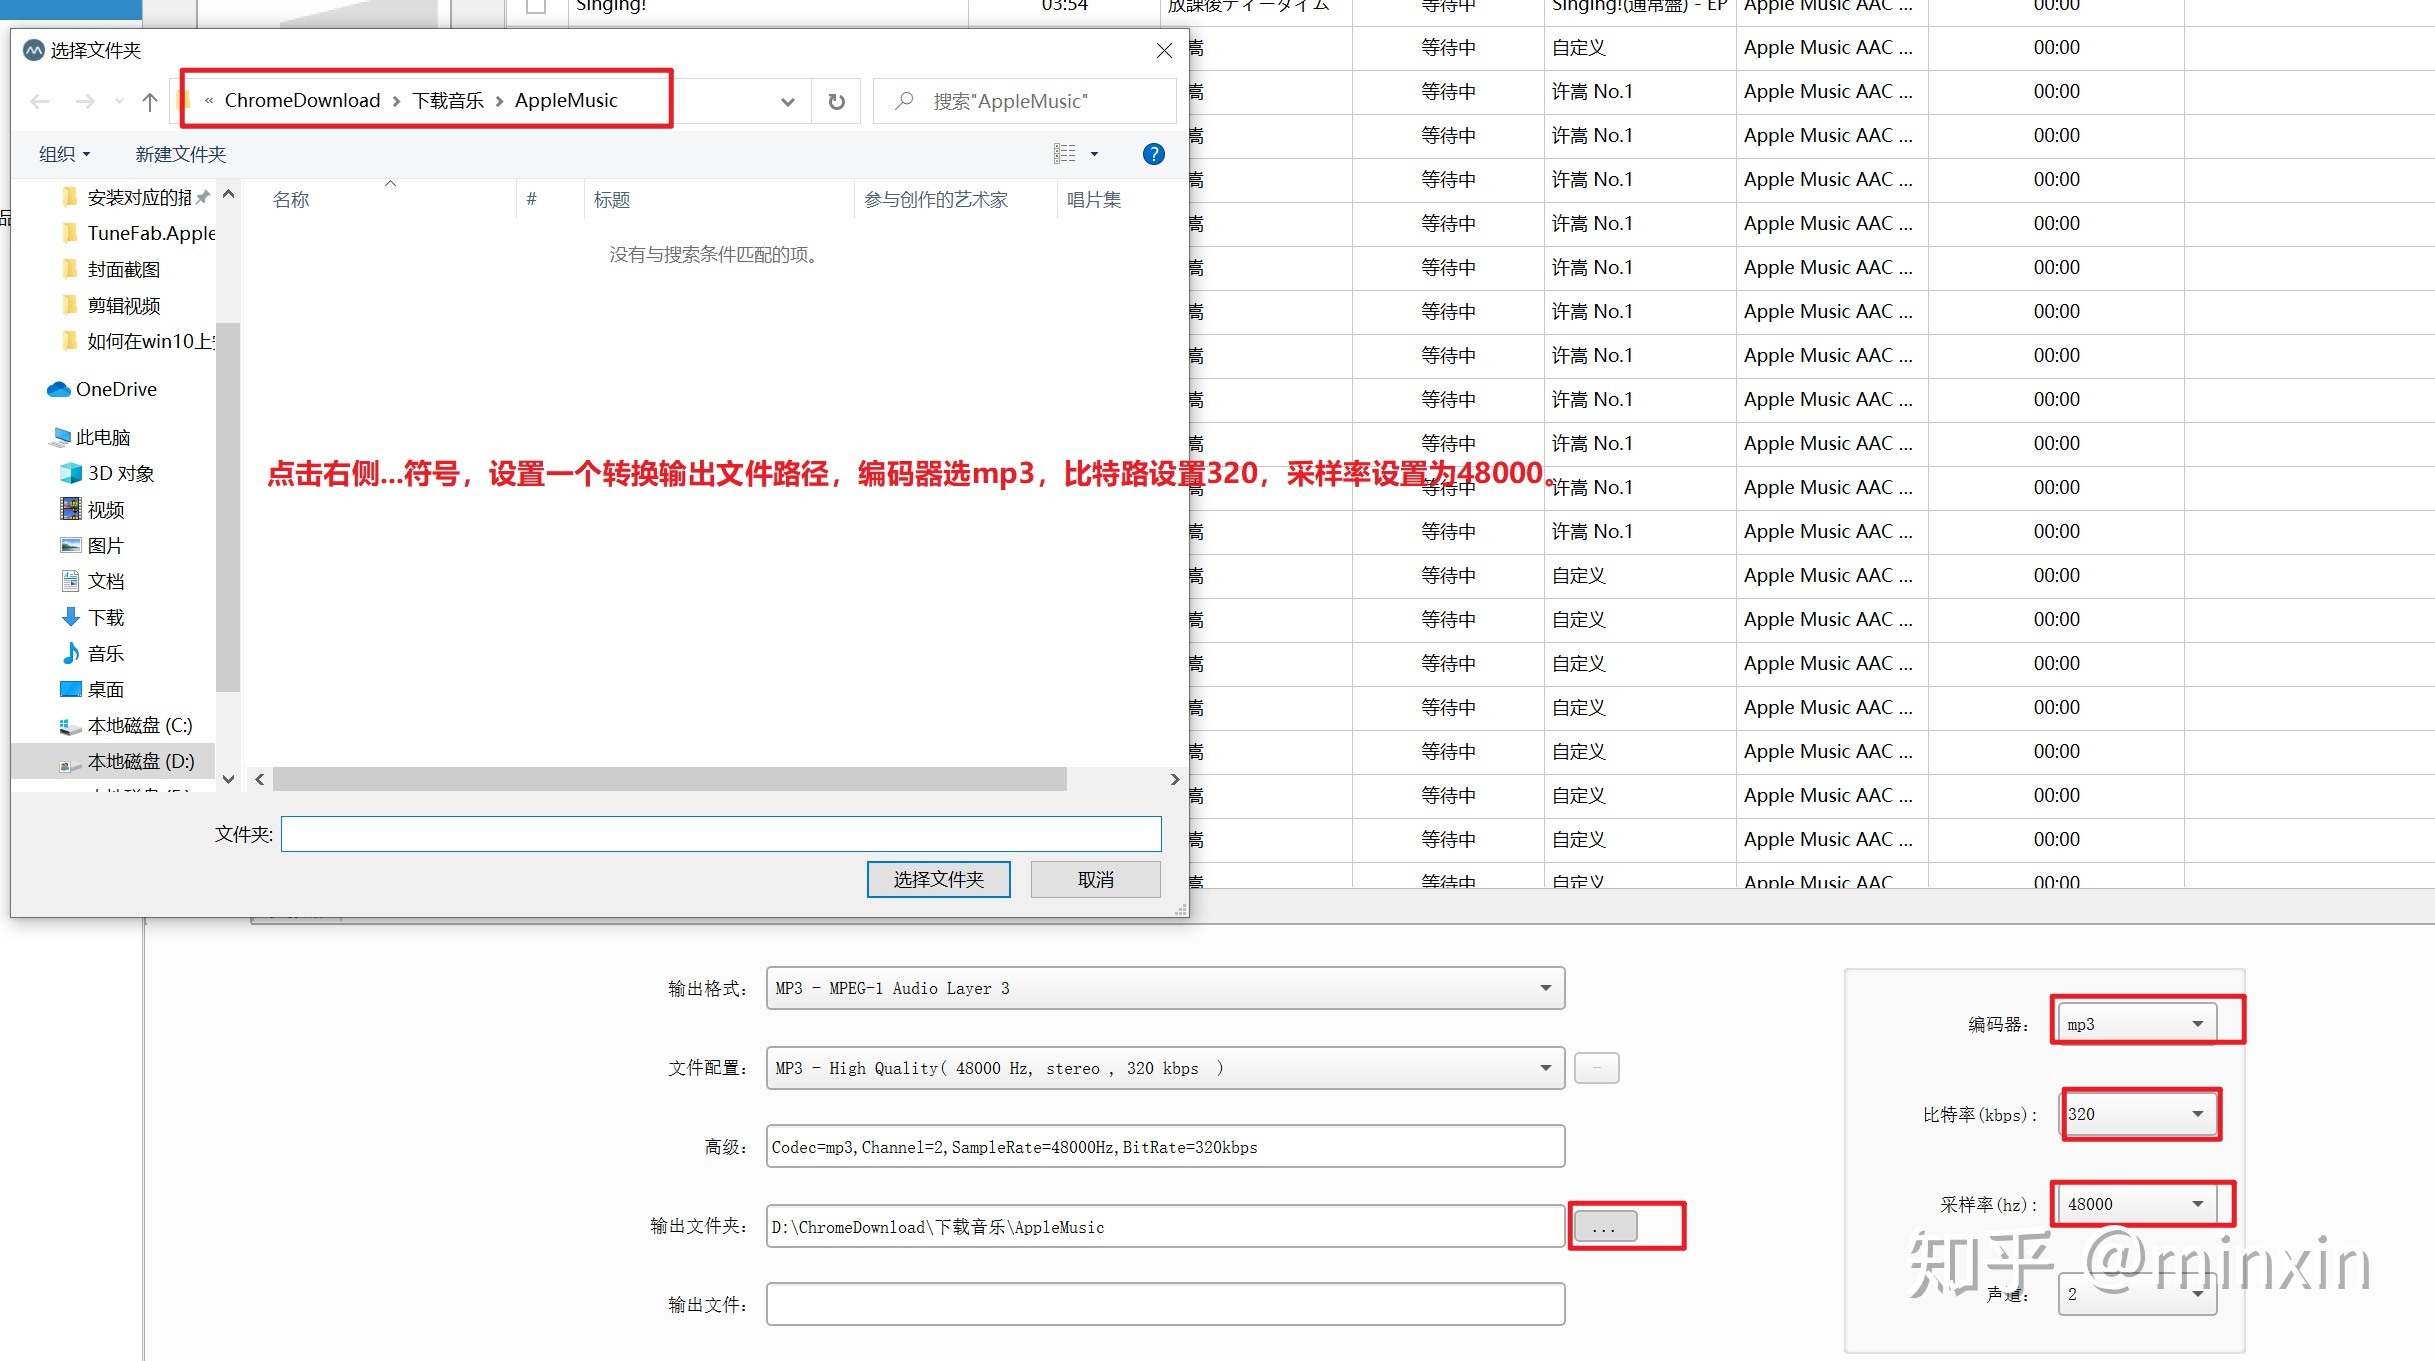
Task: Click the forward navigation arrow
Action: 84,100
